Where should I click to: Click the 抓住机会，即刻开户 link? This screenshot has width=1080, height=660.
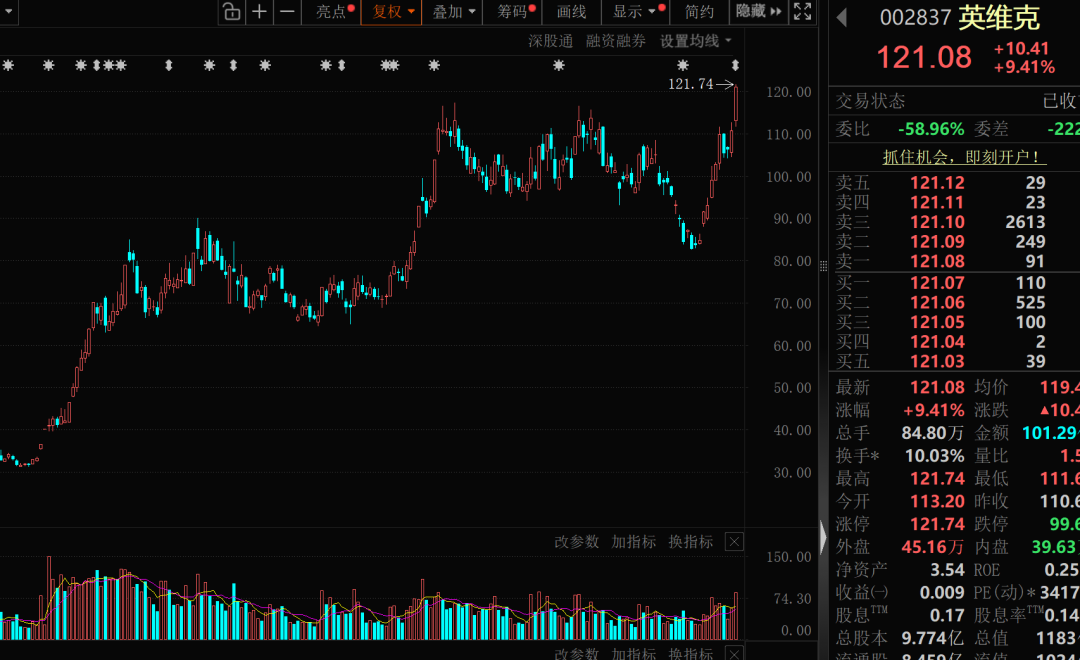[963, 157]
